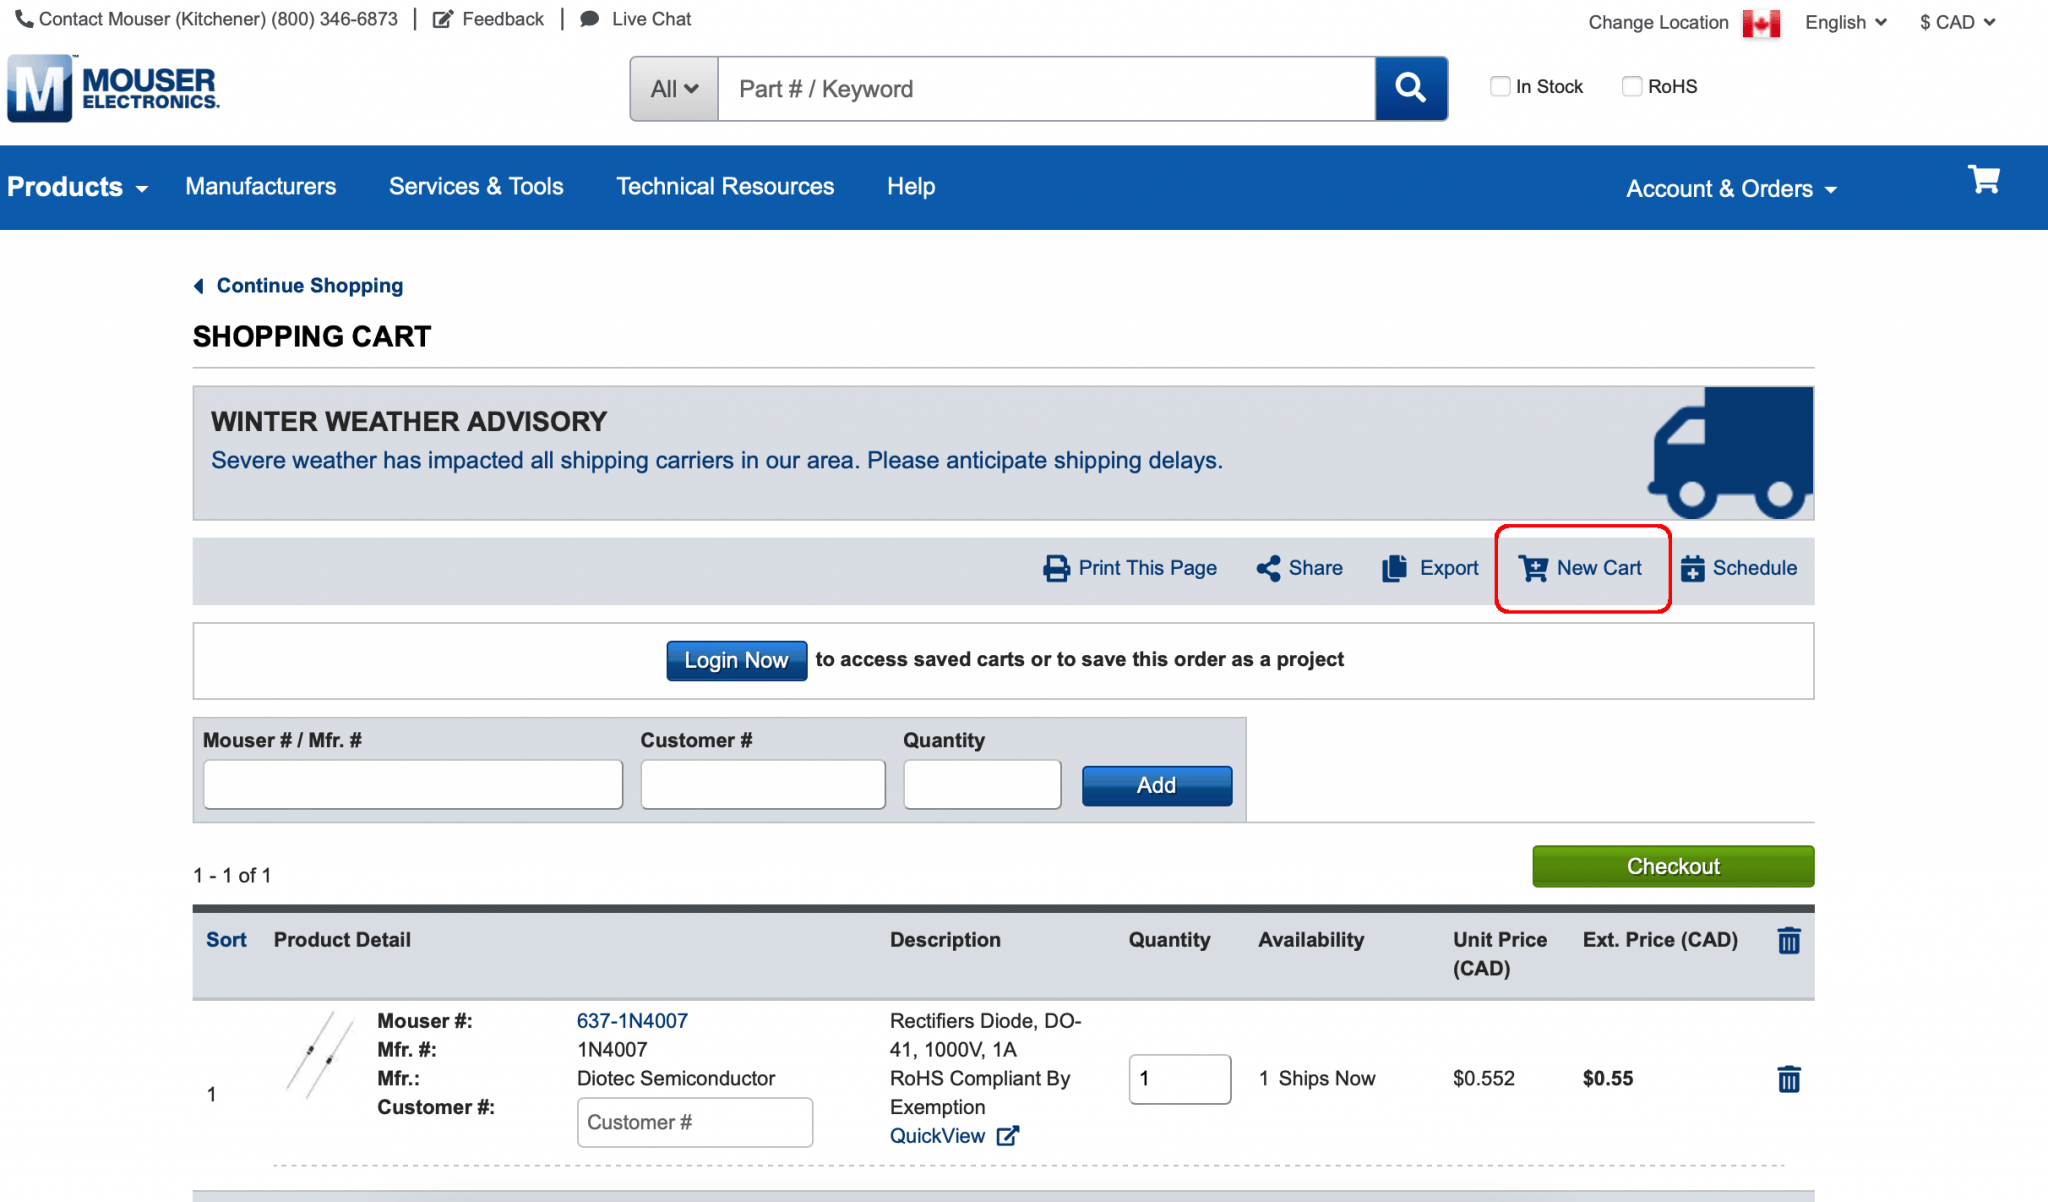
Task: Open Services & Tools menu item
Action: click(x=476, y=186)
